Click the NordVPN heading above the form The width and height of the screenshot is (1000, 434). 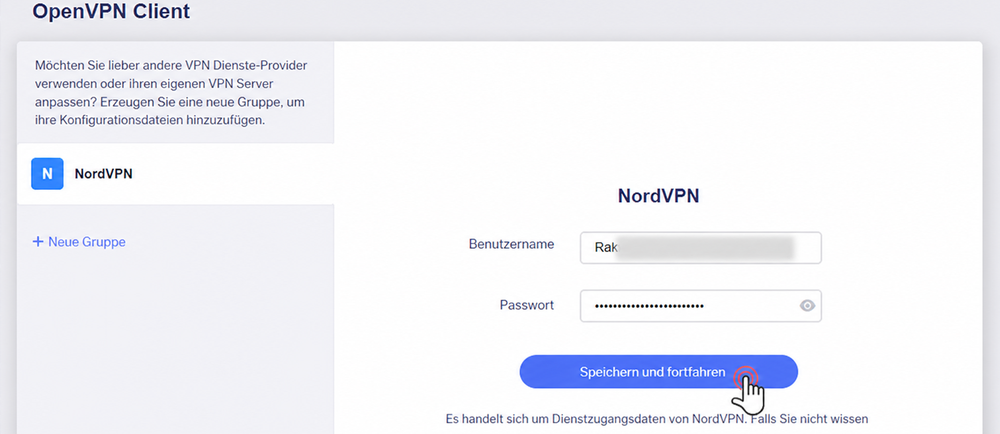tap(658, 196)
